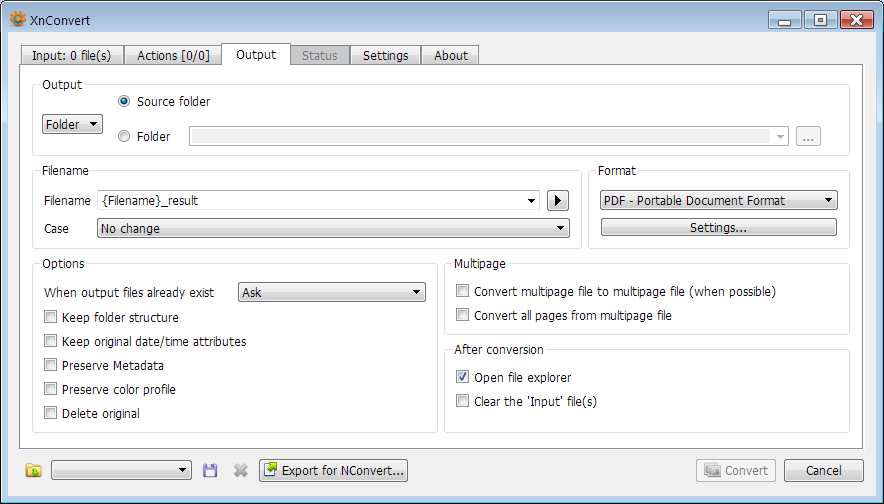Image resolution: width=884 pixels, height=504 pixels.
Task: Enable Convert all pages from multipage file
Action: [x=462, y=315]
